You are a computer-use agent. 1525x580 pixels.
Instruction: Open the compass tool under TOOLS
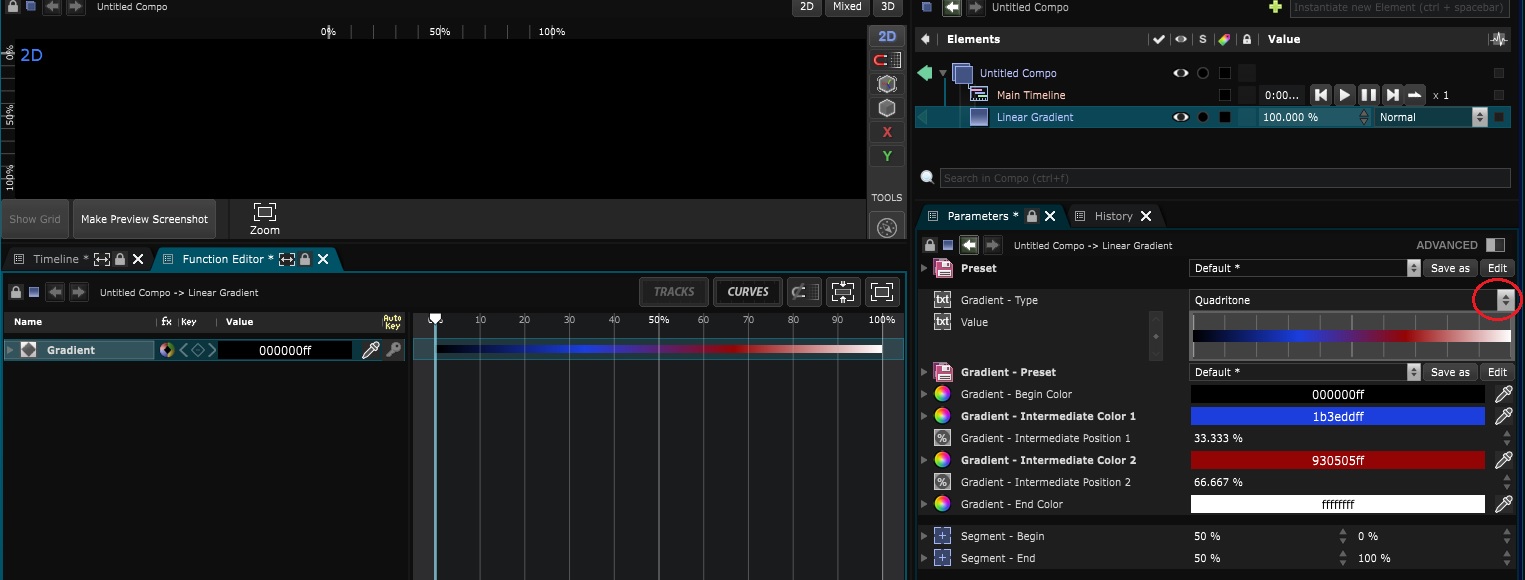point(887,228)
